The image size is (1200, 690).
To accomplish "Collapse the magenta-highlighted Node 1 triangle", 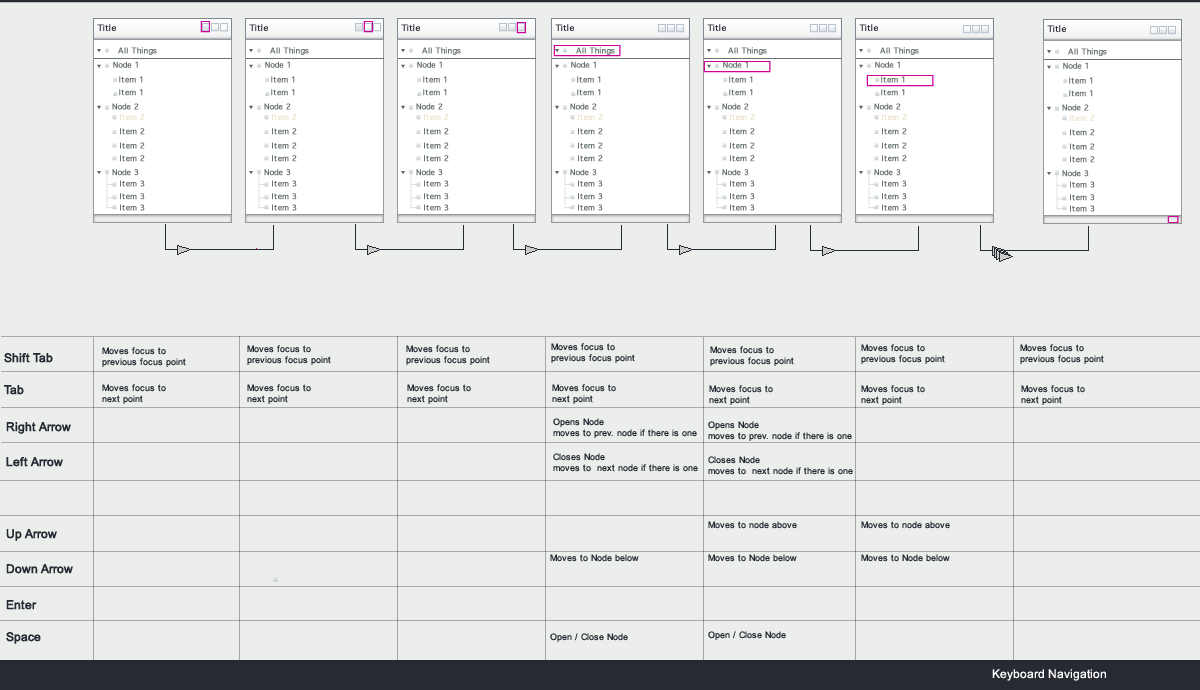I will [x=709, y=66].
